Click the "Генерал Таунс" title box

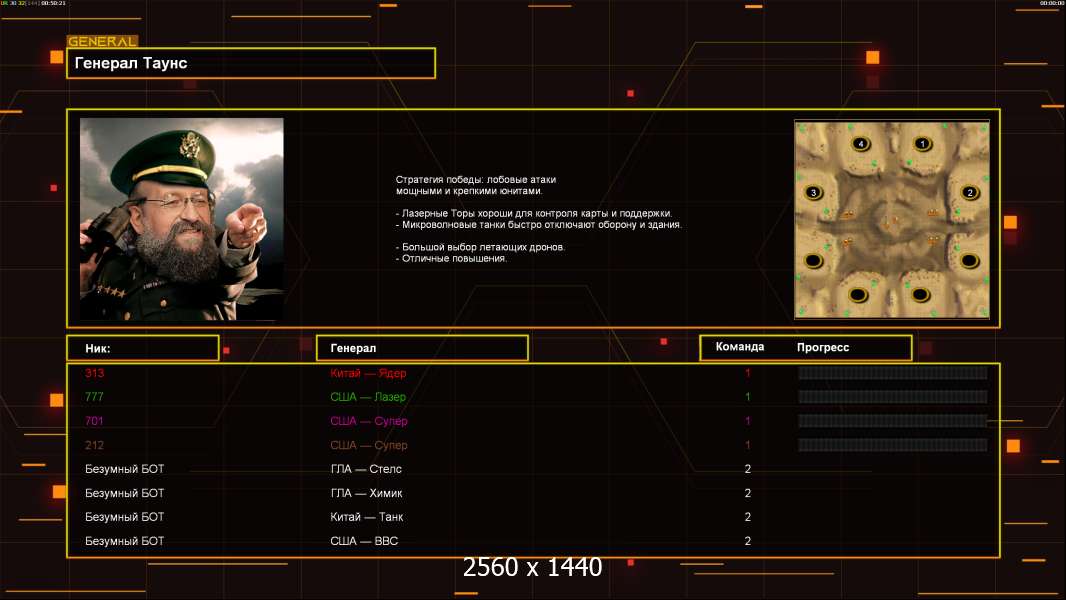251,63
